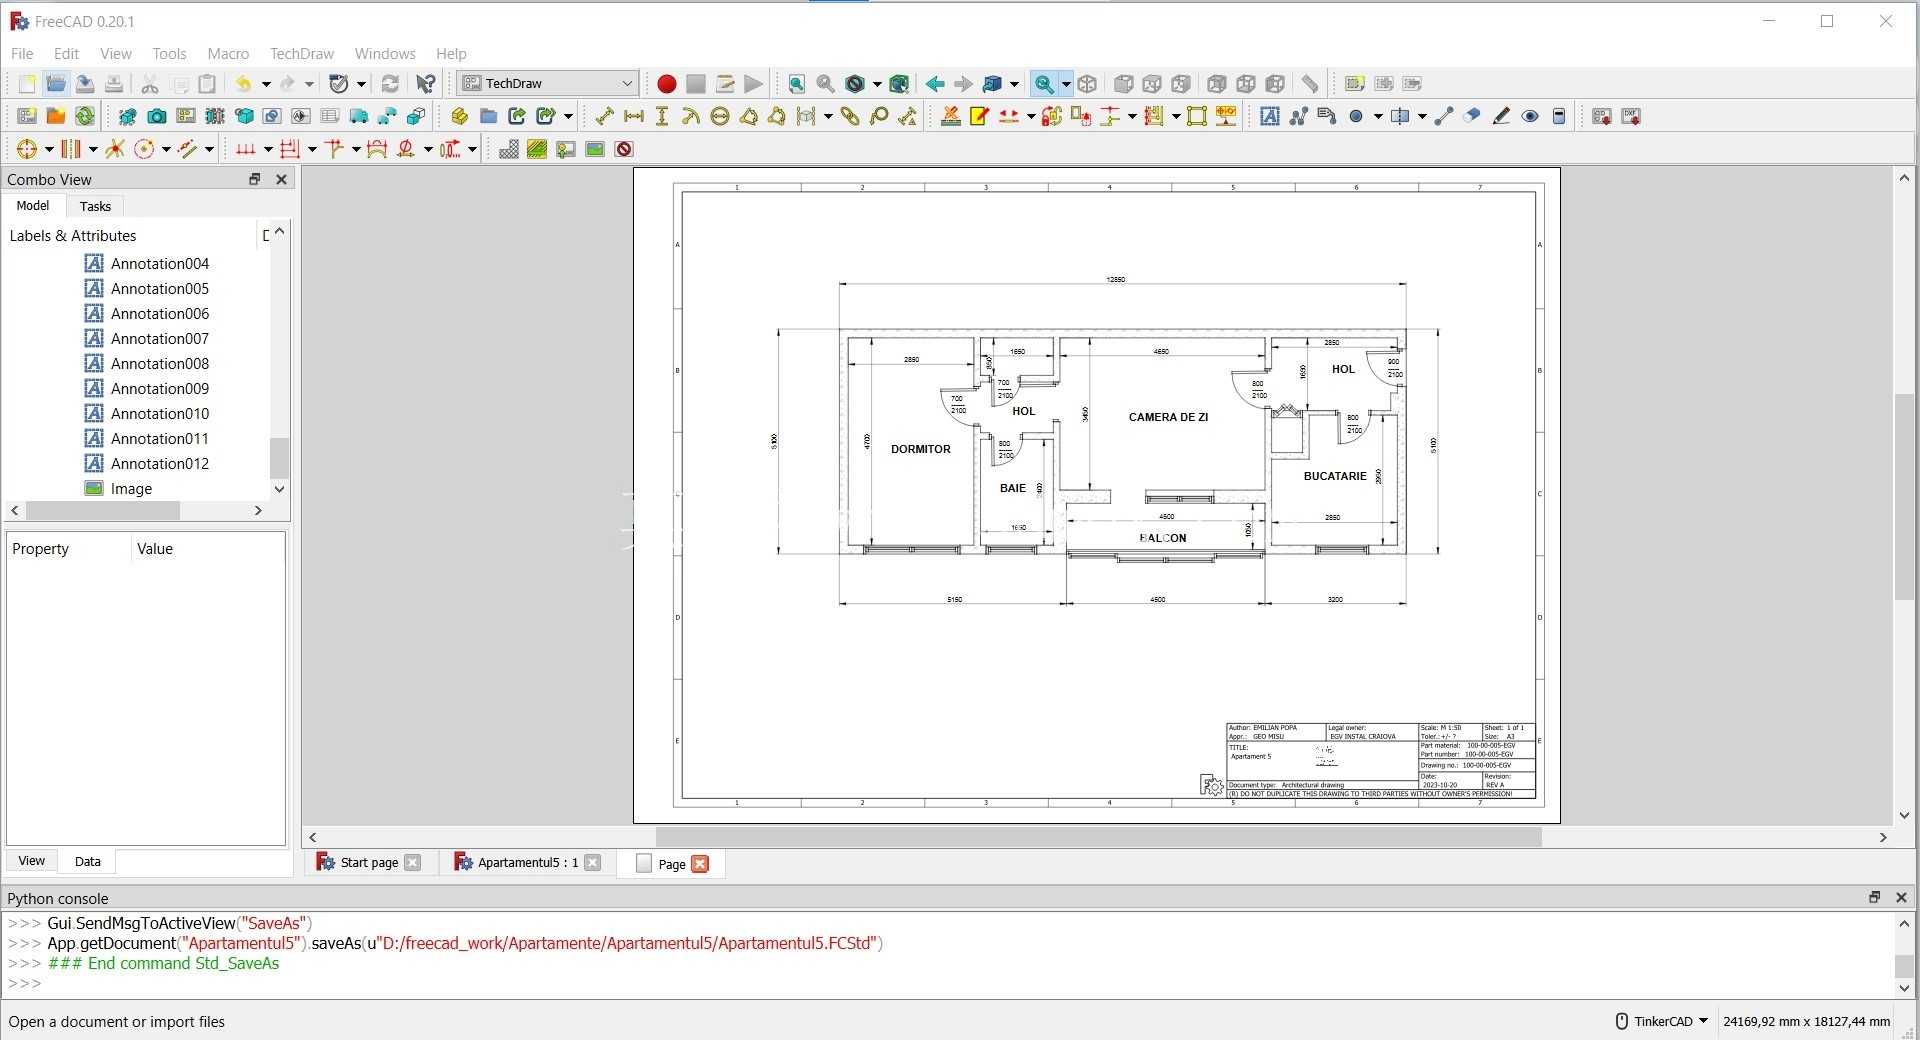The image size is (1920, 1040).
Task: Click the drawing page horizontal scrollbar
Action: 1098,837
